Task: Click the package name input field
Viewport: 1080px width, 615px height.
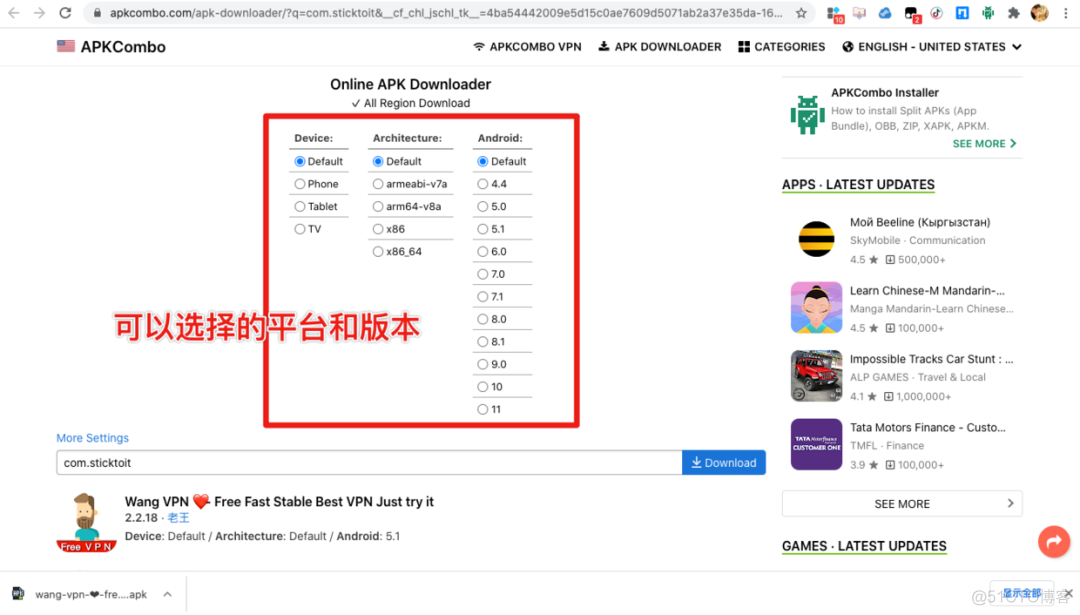Action: (369, 463)
